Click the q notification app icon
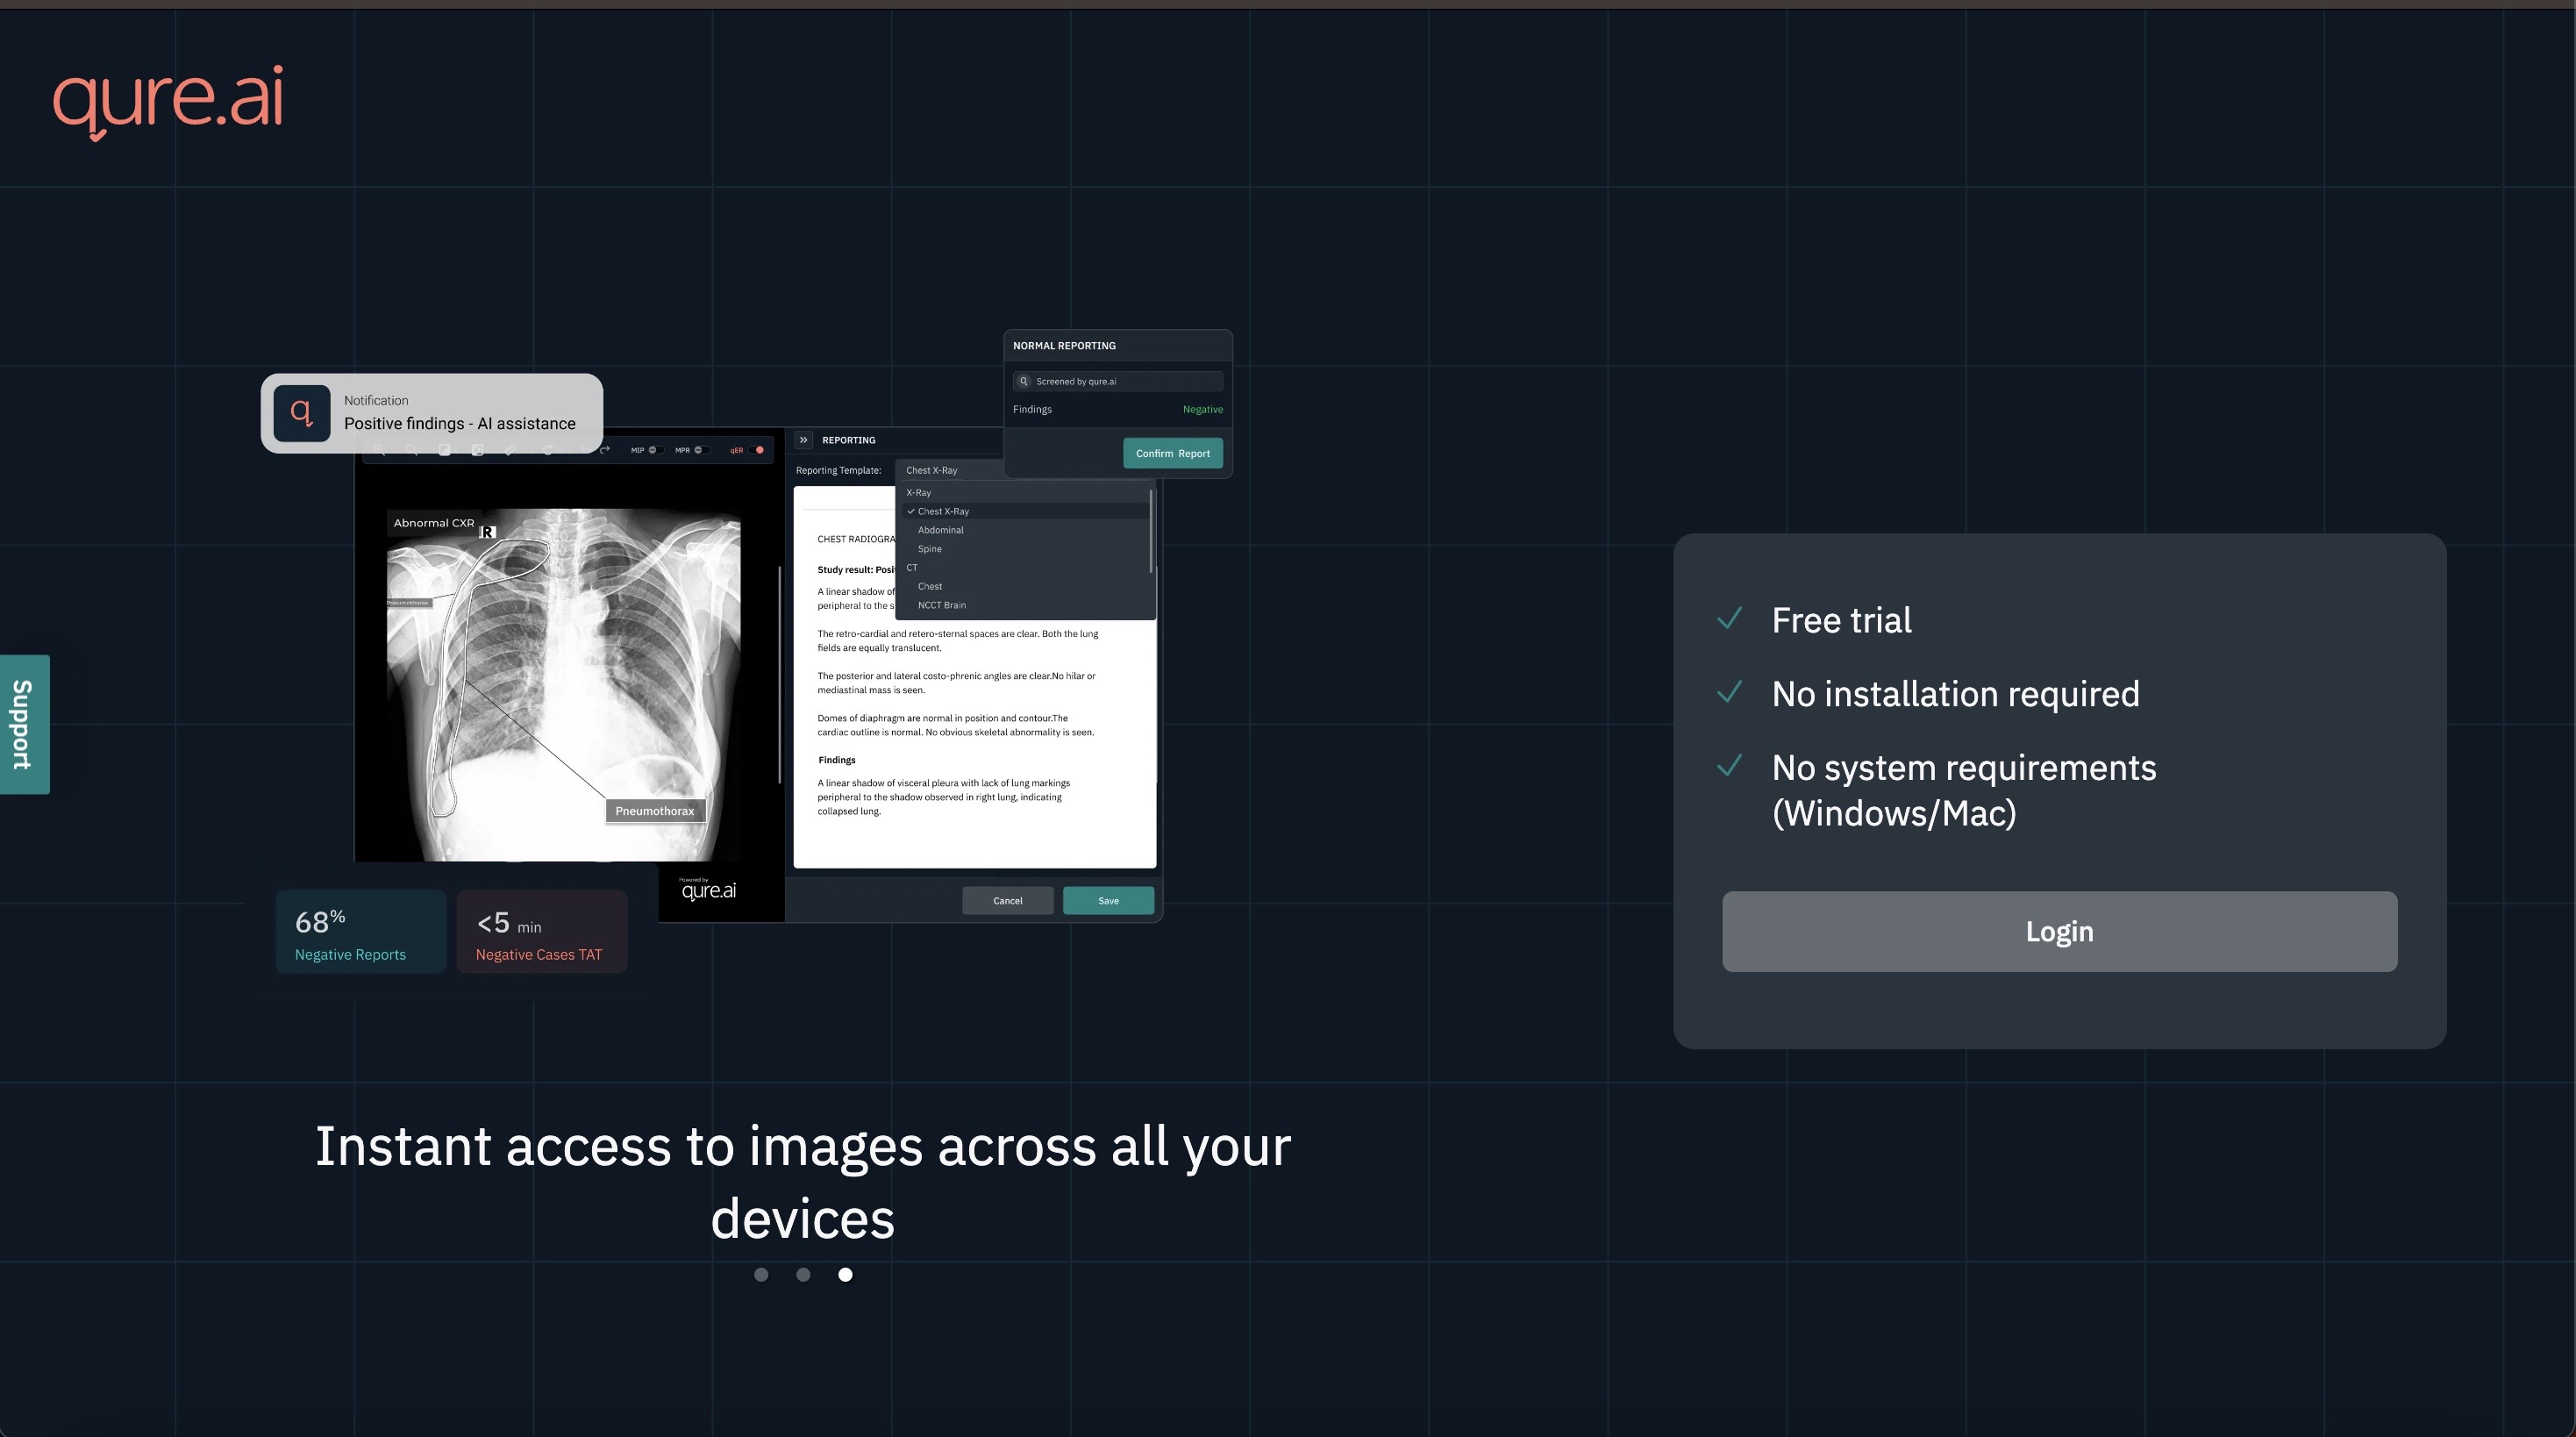 click(302, 413)
